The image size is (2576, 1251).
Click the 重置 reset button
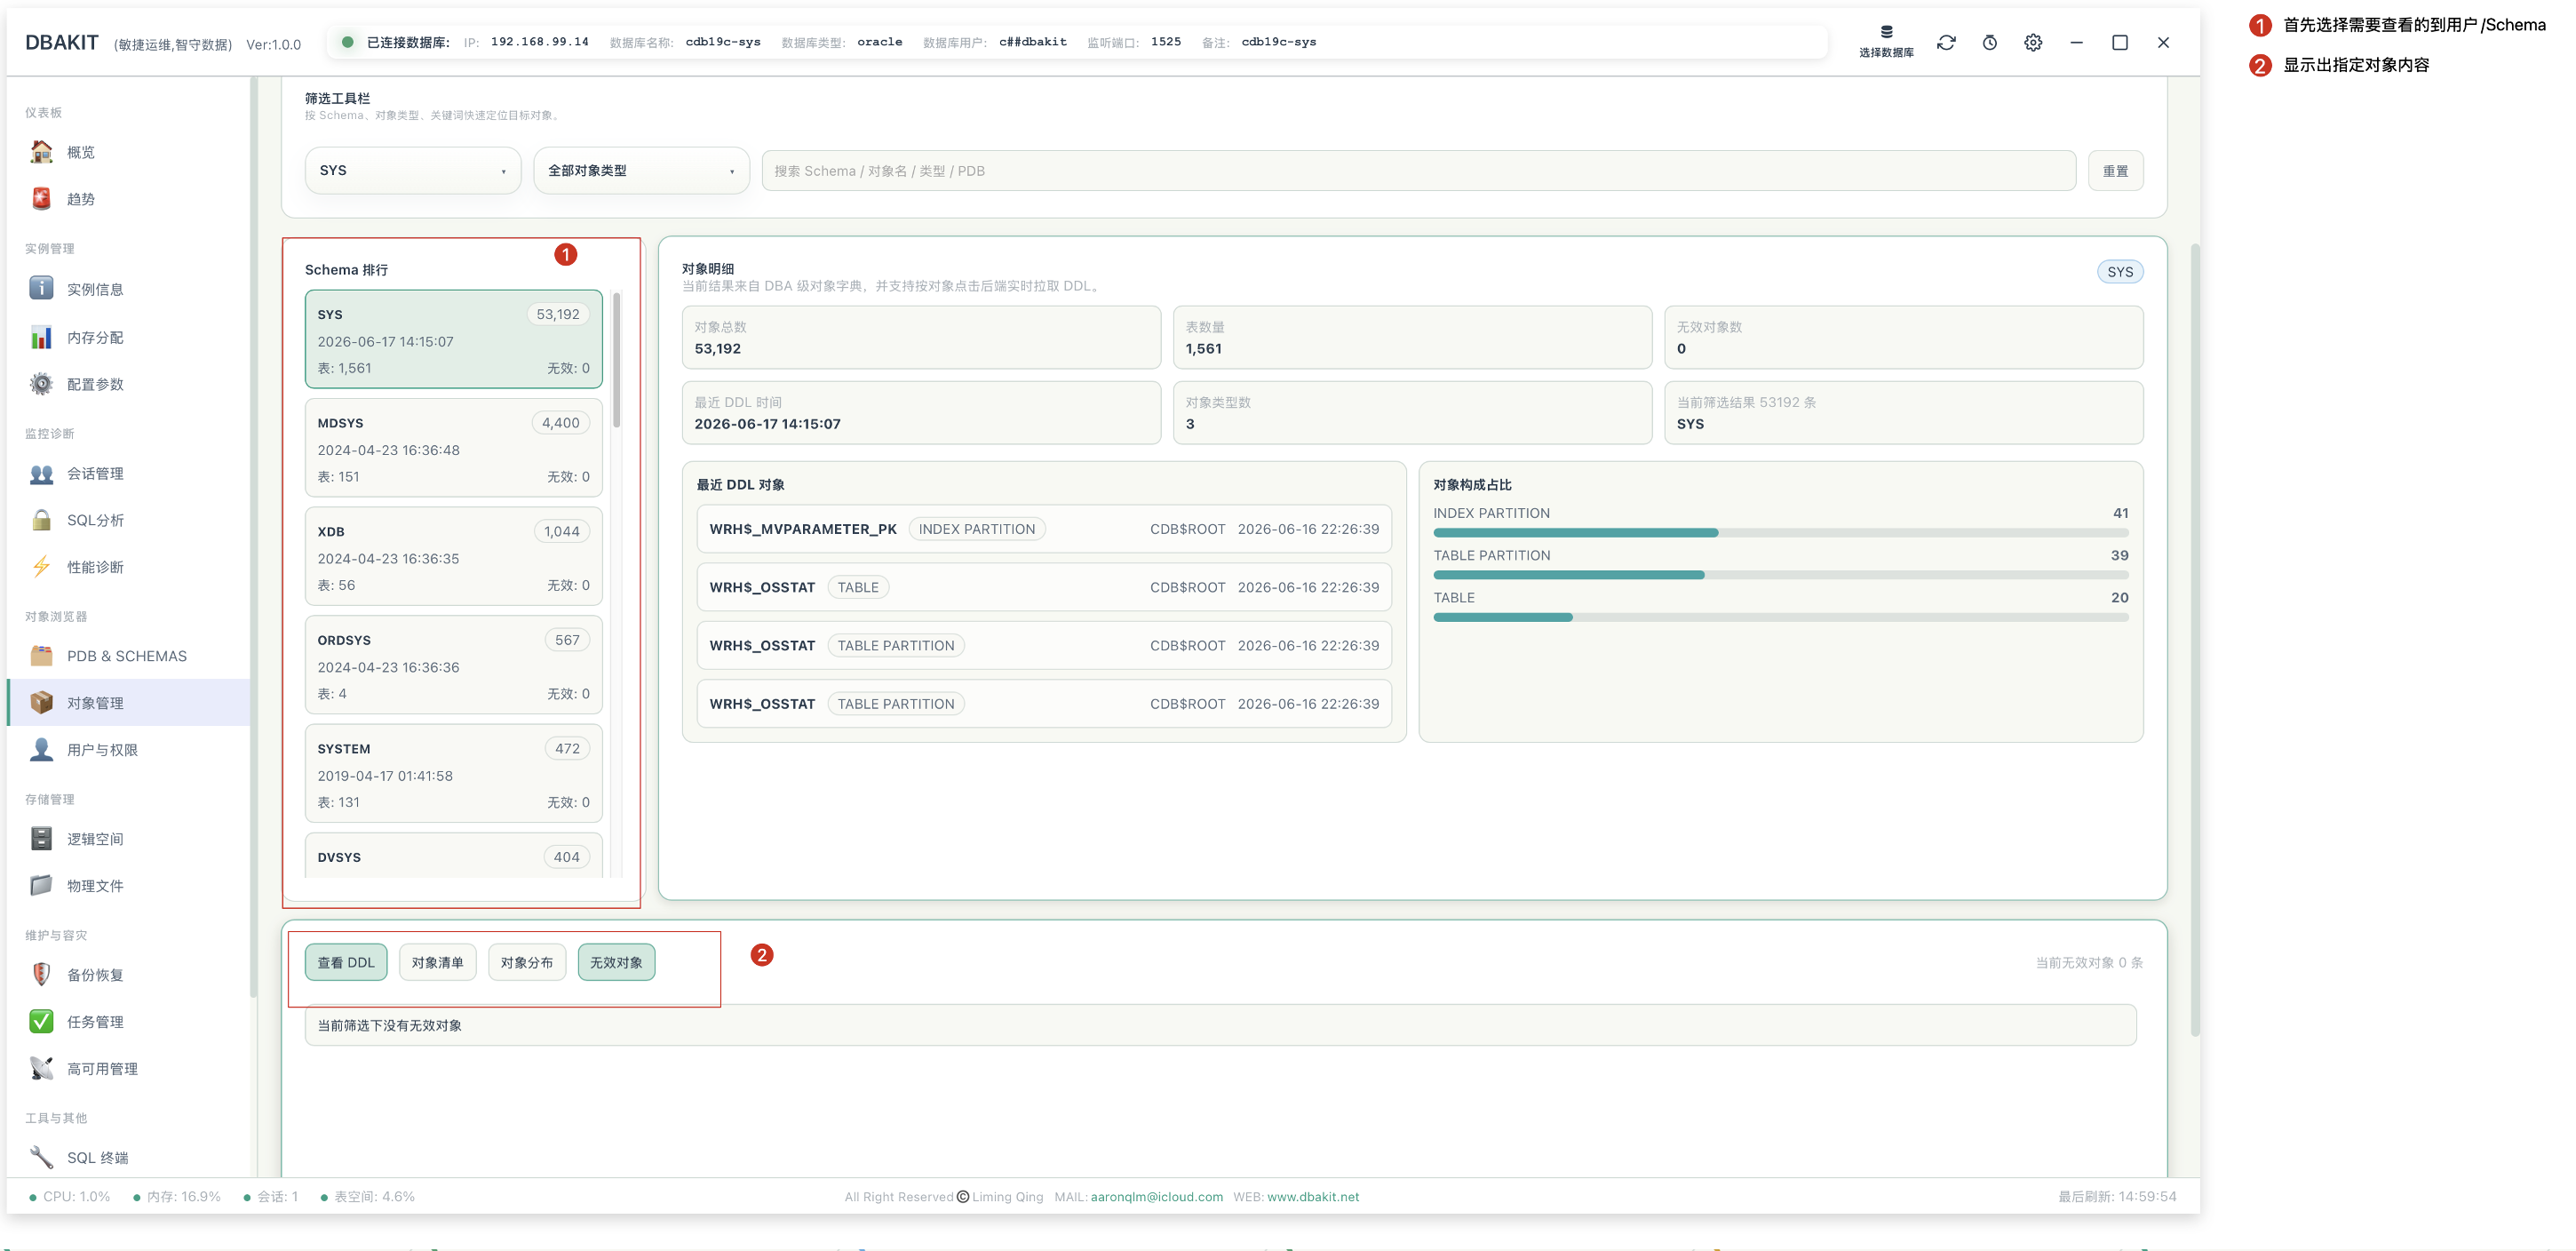click(2115, 171)
